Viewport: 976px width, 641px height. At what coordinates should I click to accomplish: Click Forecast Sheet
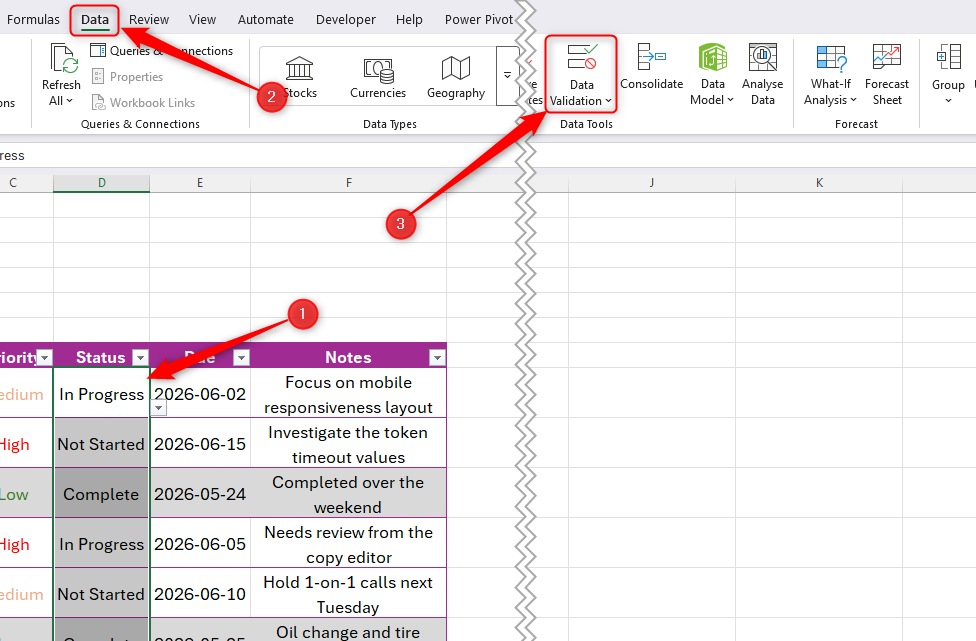(x=887, y=74)
